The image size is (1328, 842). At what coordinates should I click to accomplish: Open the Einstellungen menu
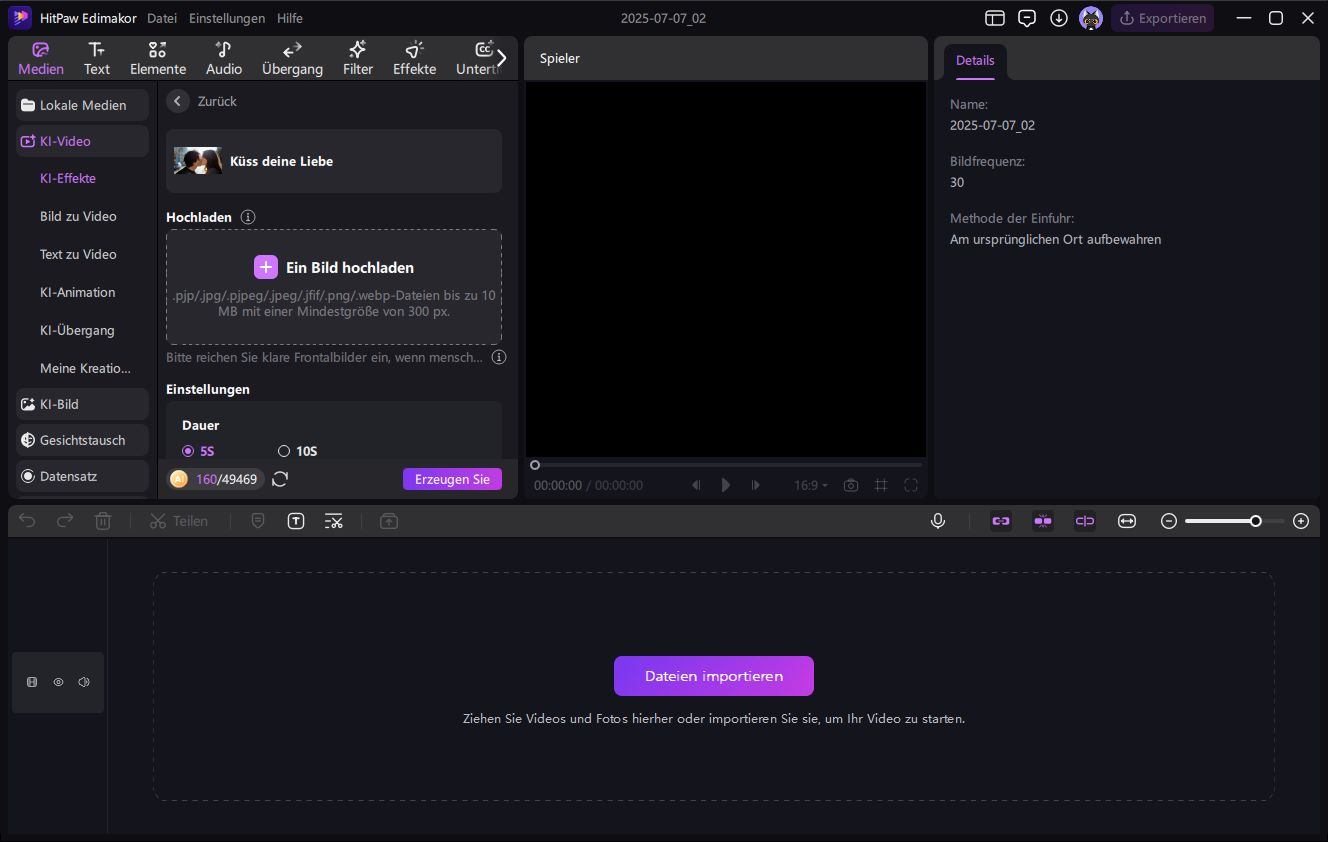(227, 18)
